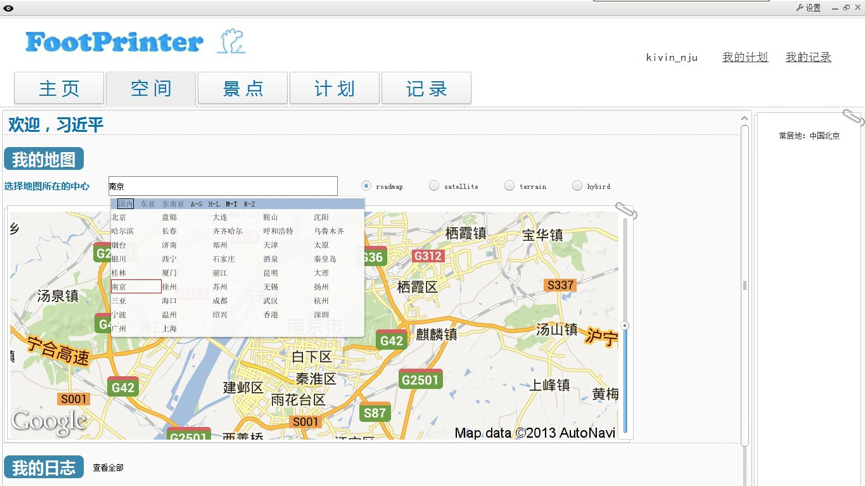Viewport: 865px width, 486px height.
Task: Choose 广州 from the city list
Action: 119,328
